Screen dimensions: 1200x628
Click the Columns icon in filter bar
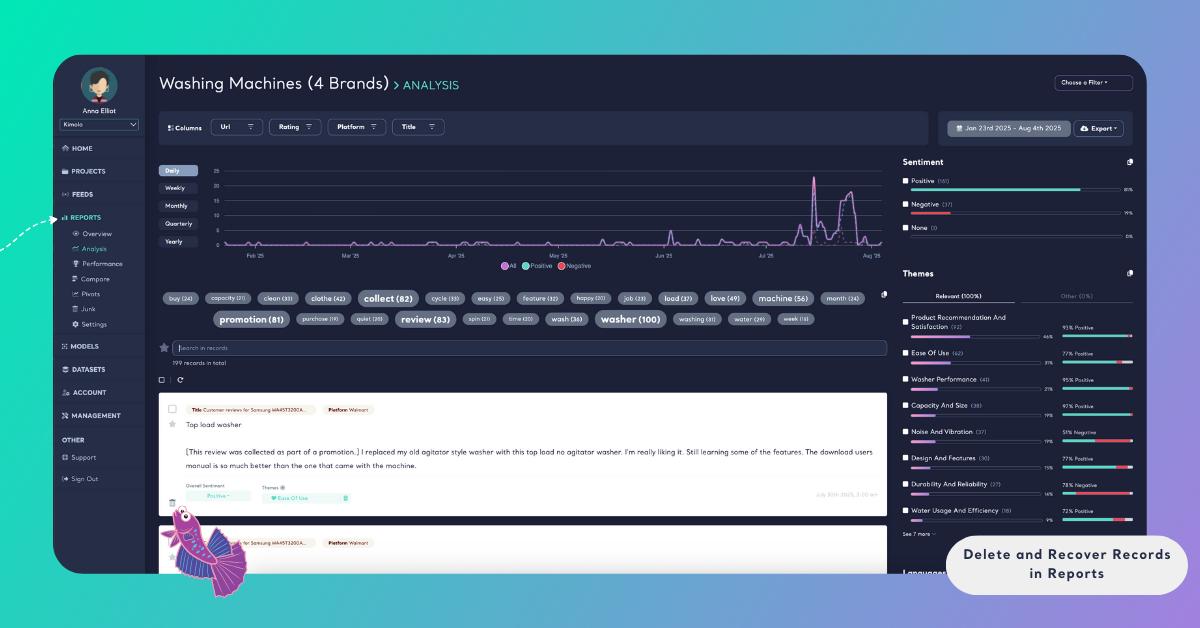170,128
